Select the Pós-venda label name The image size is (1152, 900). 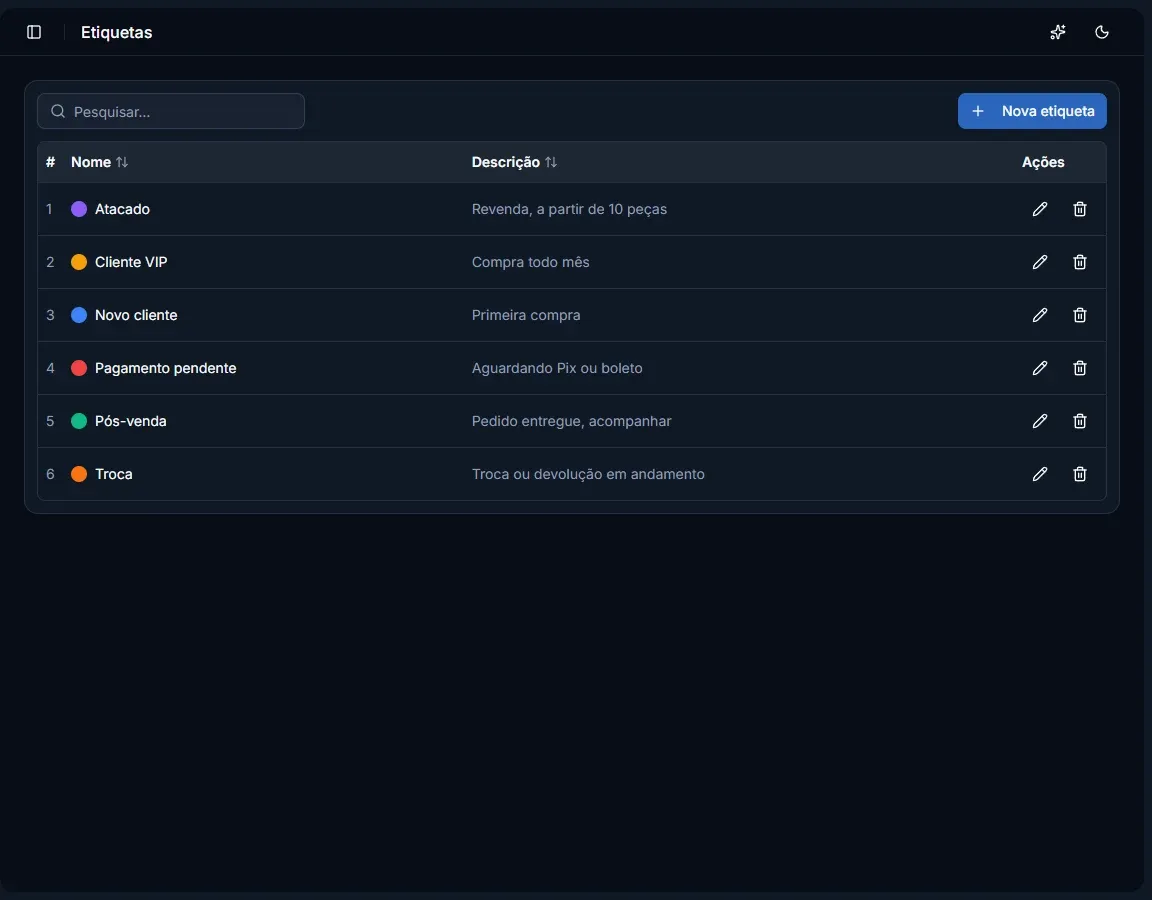pyautogui.click(x=131, y=421)
